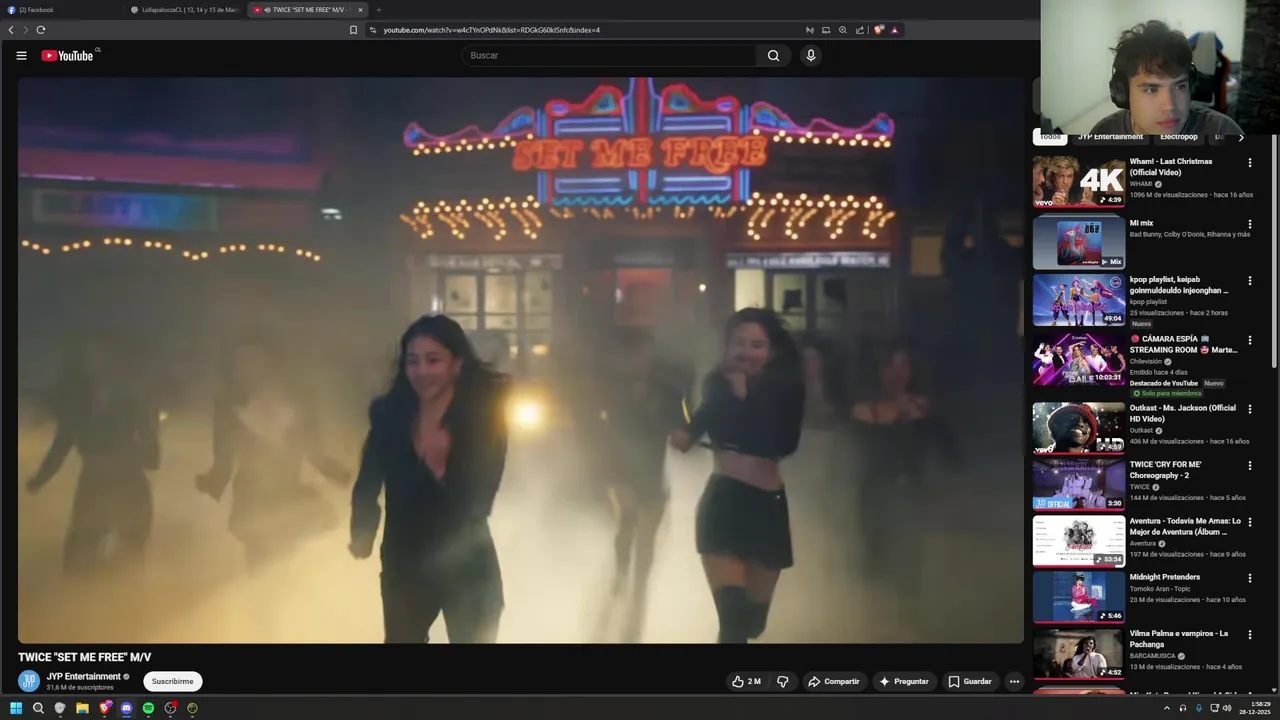Open Wham! Last Christmas thumbnail
Viewport: 1280px width, 720px height.
tap(1079, 181)
